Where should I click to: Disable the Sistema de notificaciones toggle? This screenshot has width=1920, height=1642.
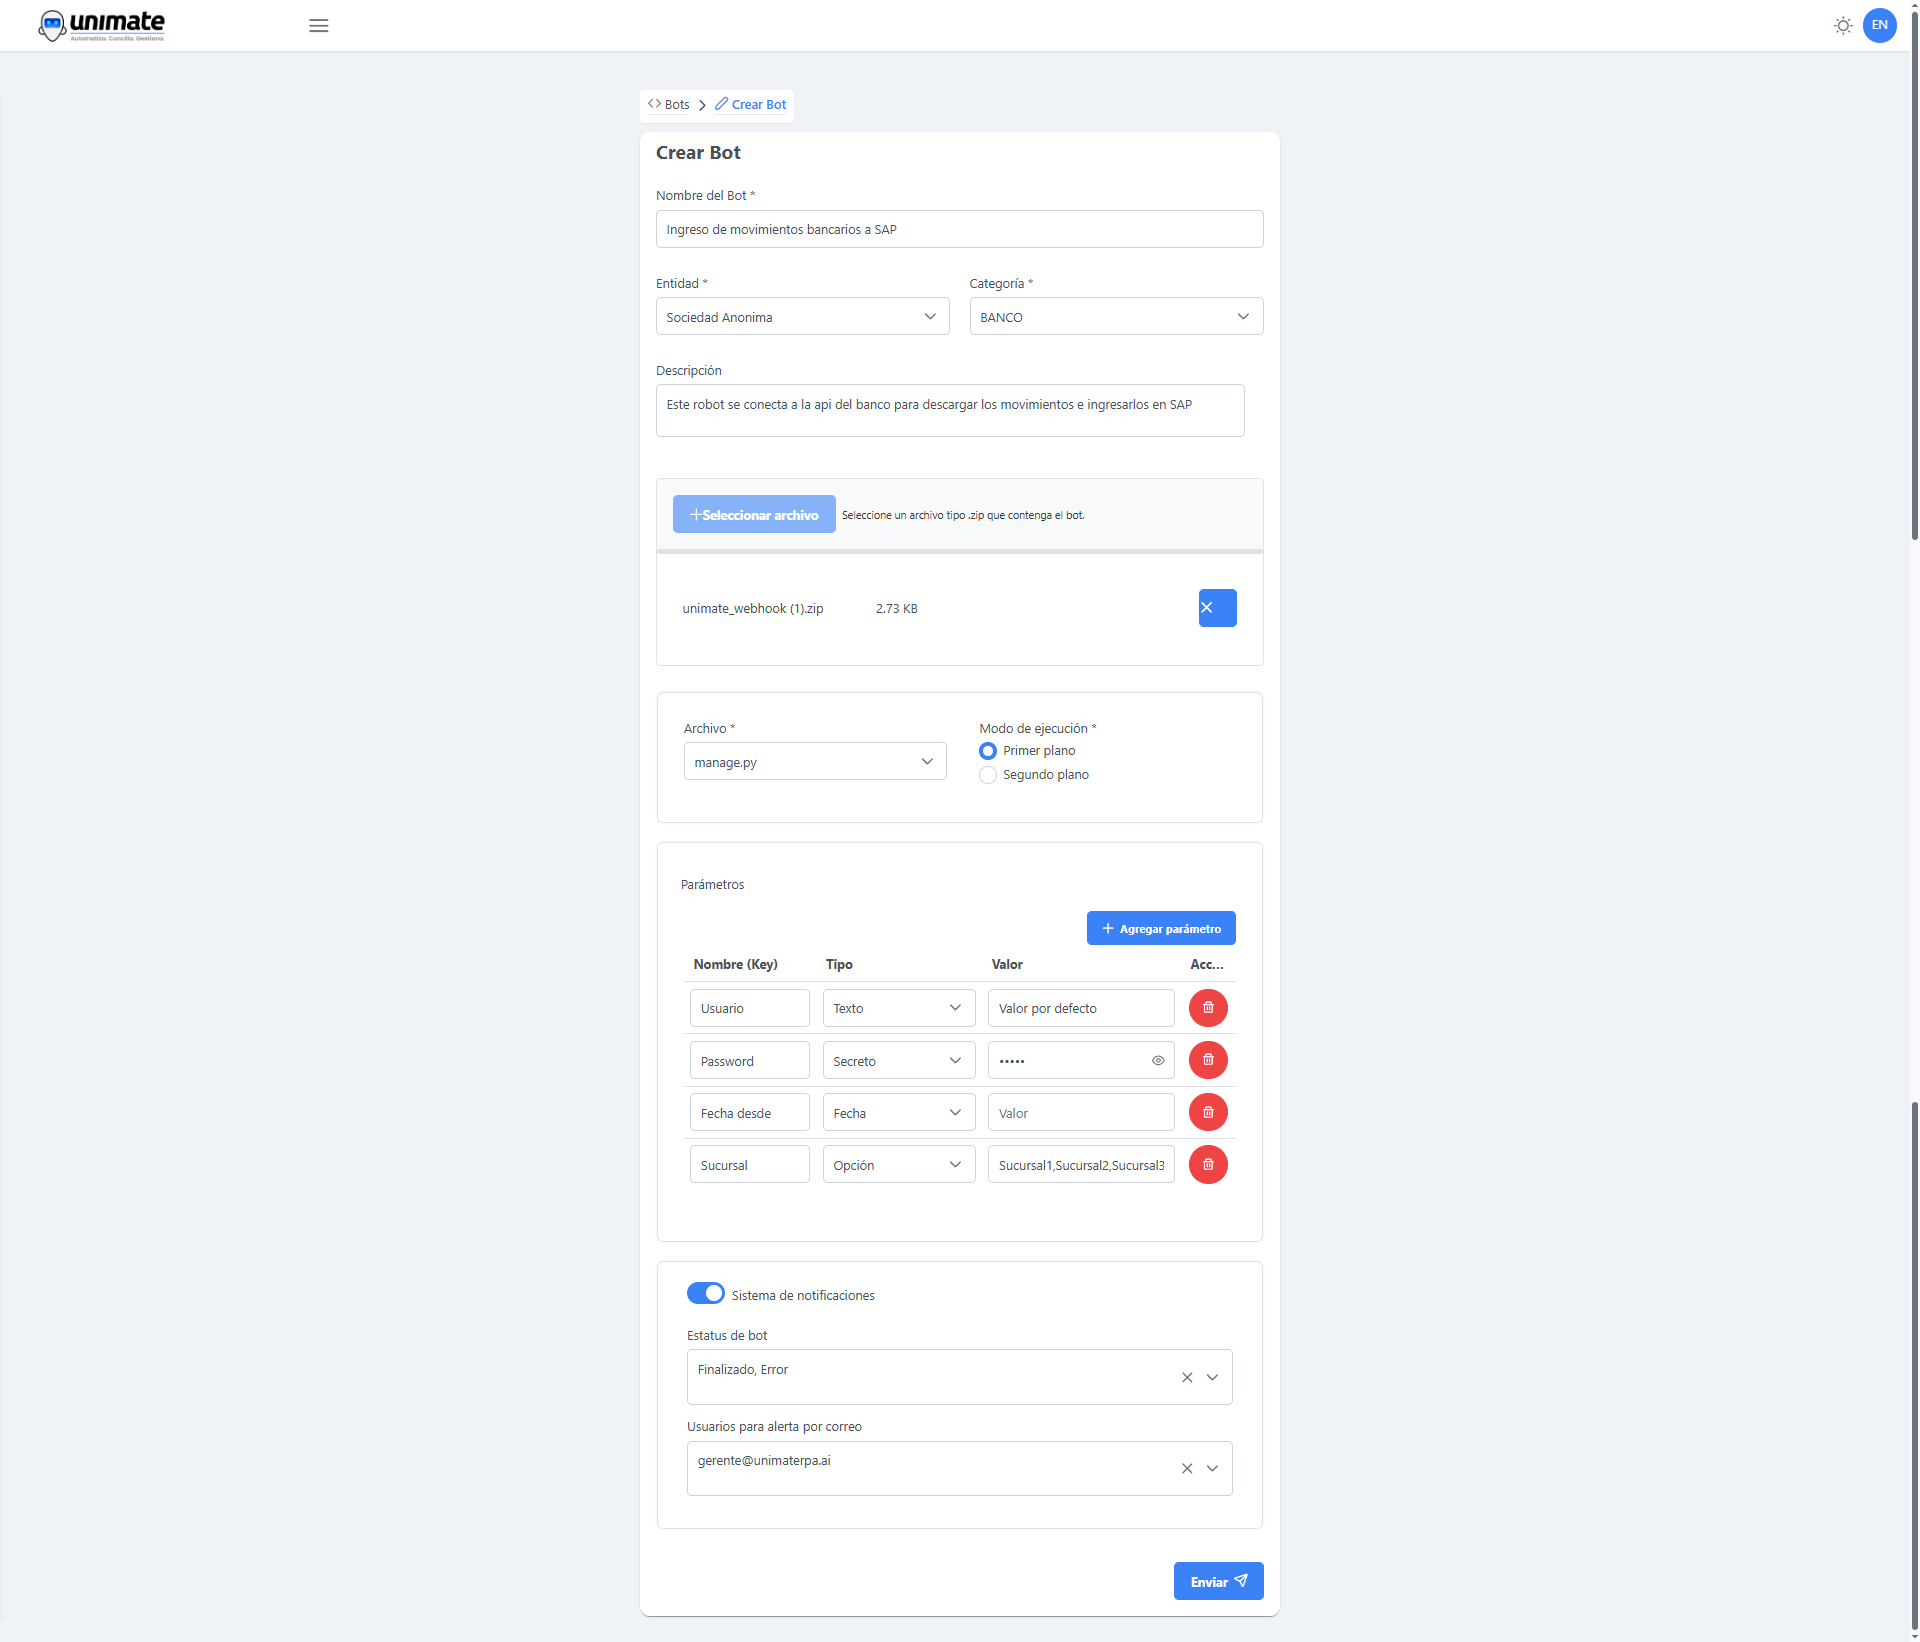705,1293
